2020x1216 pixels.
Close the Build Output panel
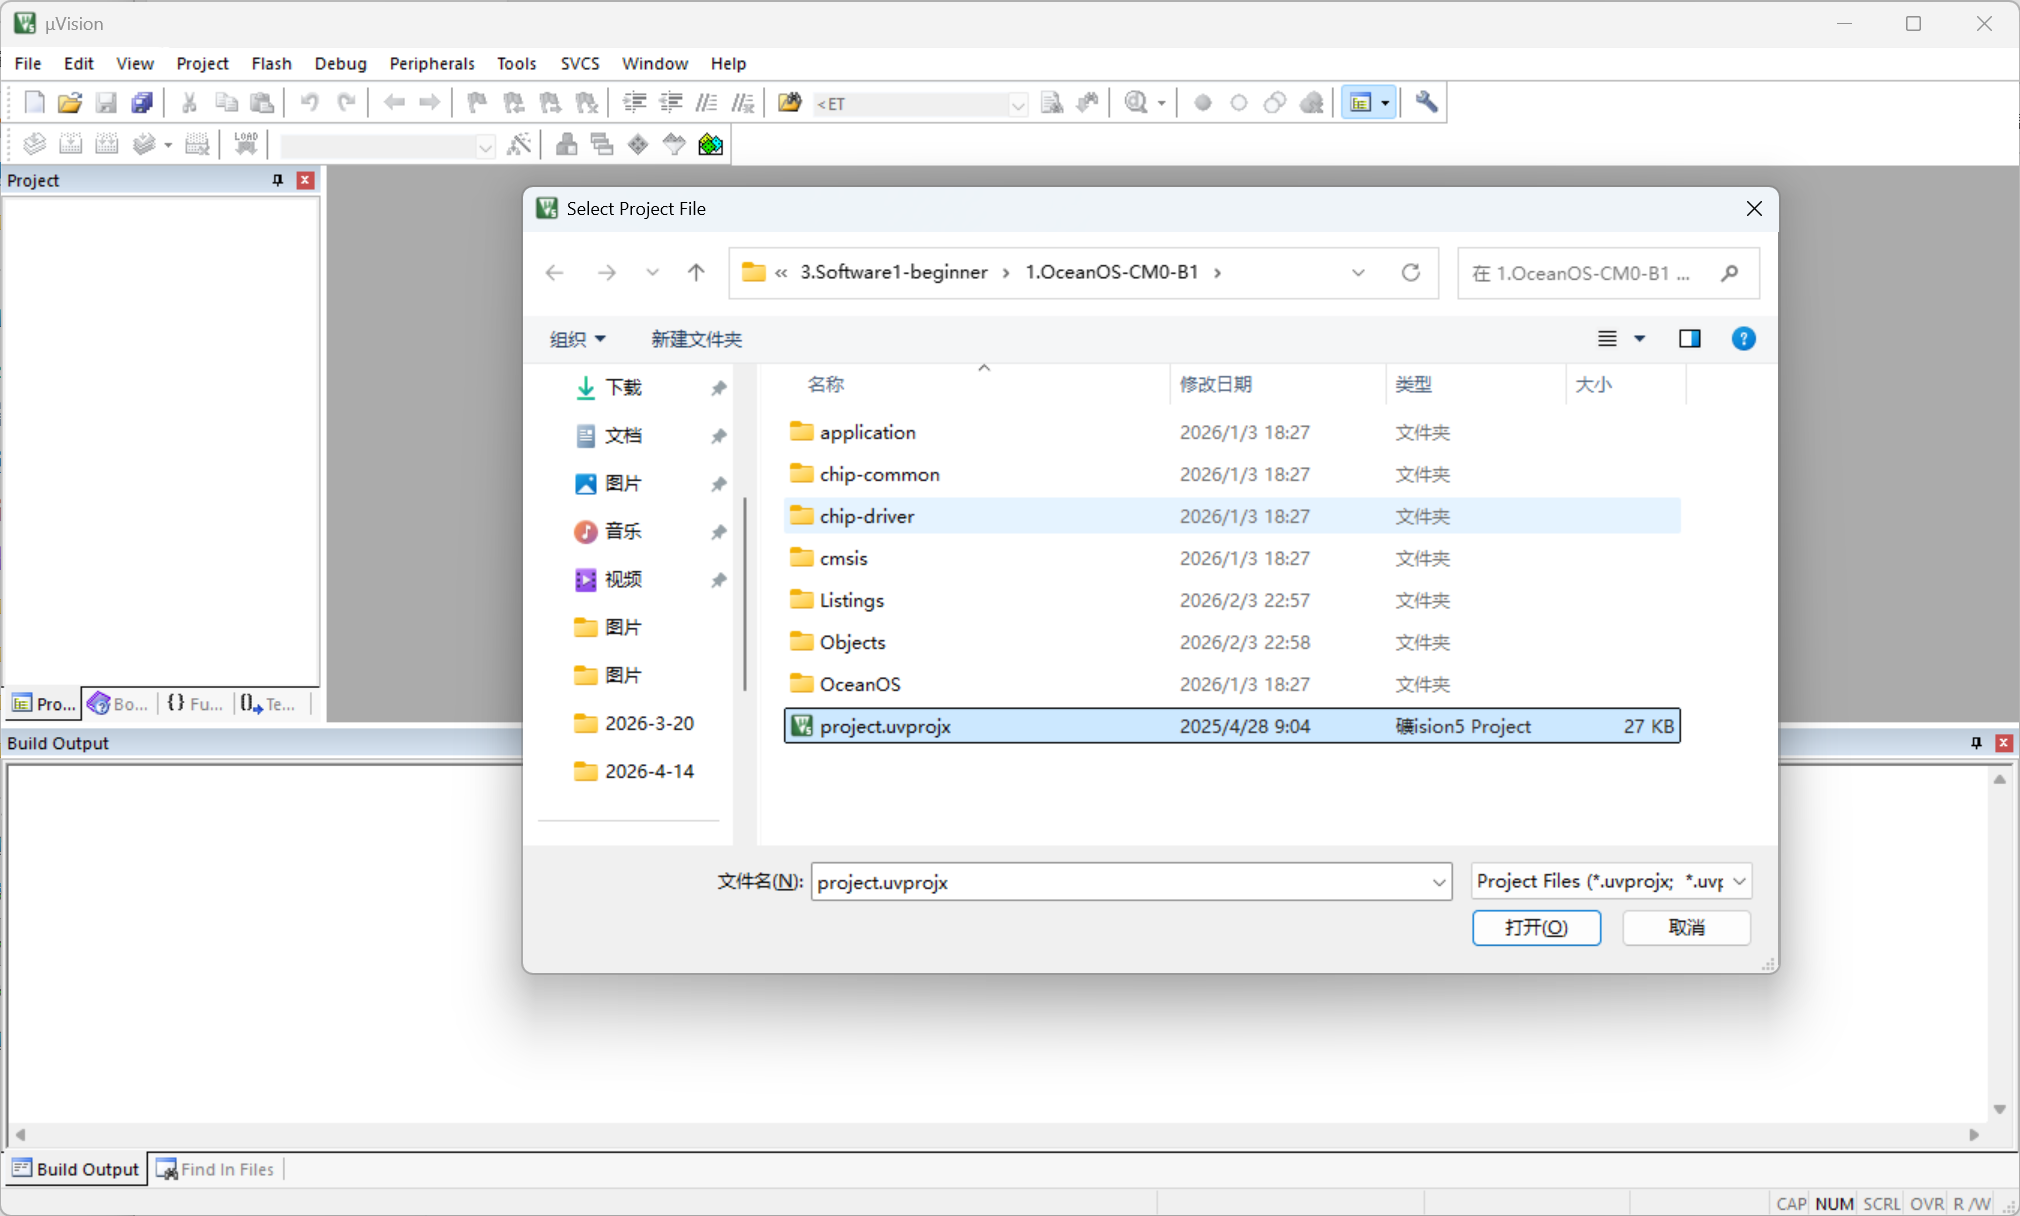tap(2004, 743)
